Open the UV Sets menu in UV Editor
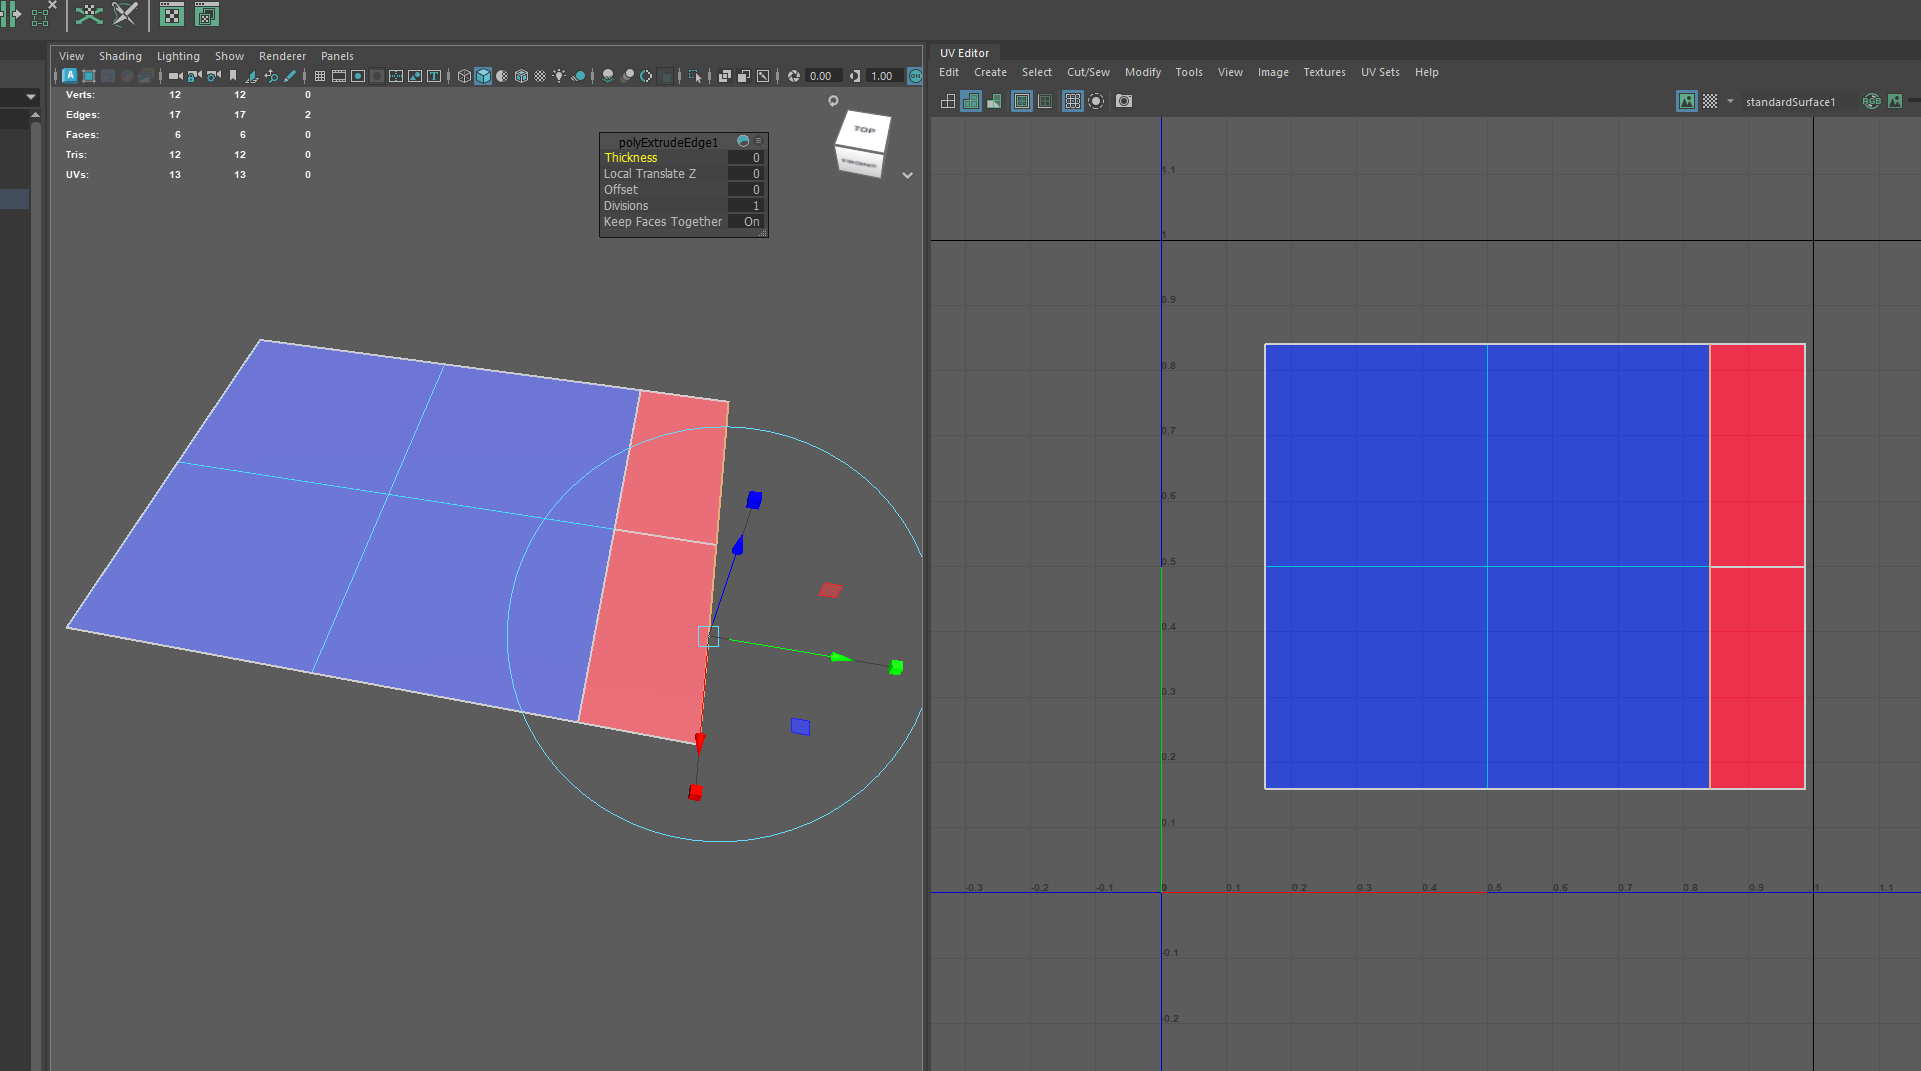Image resolution: width=1921 pixels, height=1071 pixels. coord(1380,72)
